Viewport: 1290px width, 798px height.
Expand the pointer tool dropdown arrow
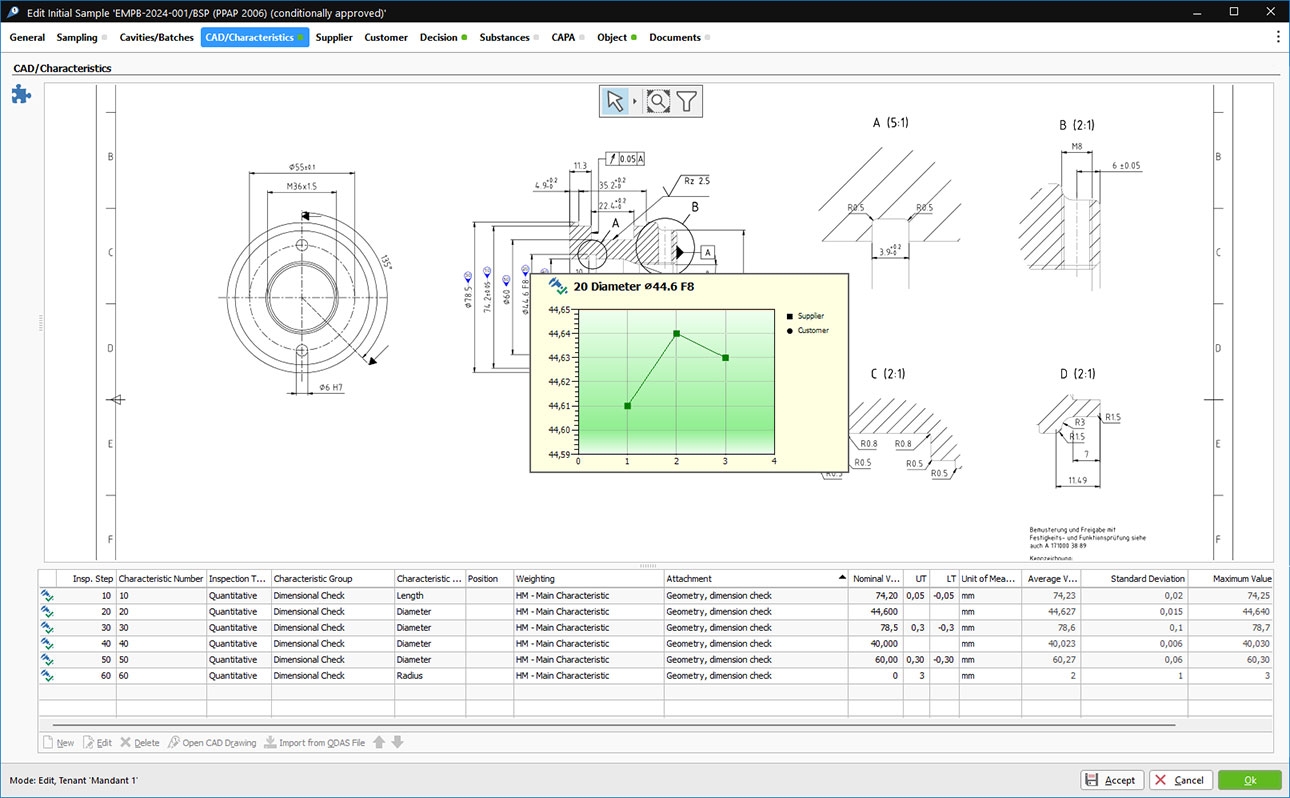[x=635, y=102]
